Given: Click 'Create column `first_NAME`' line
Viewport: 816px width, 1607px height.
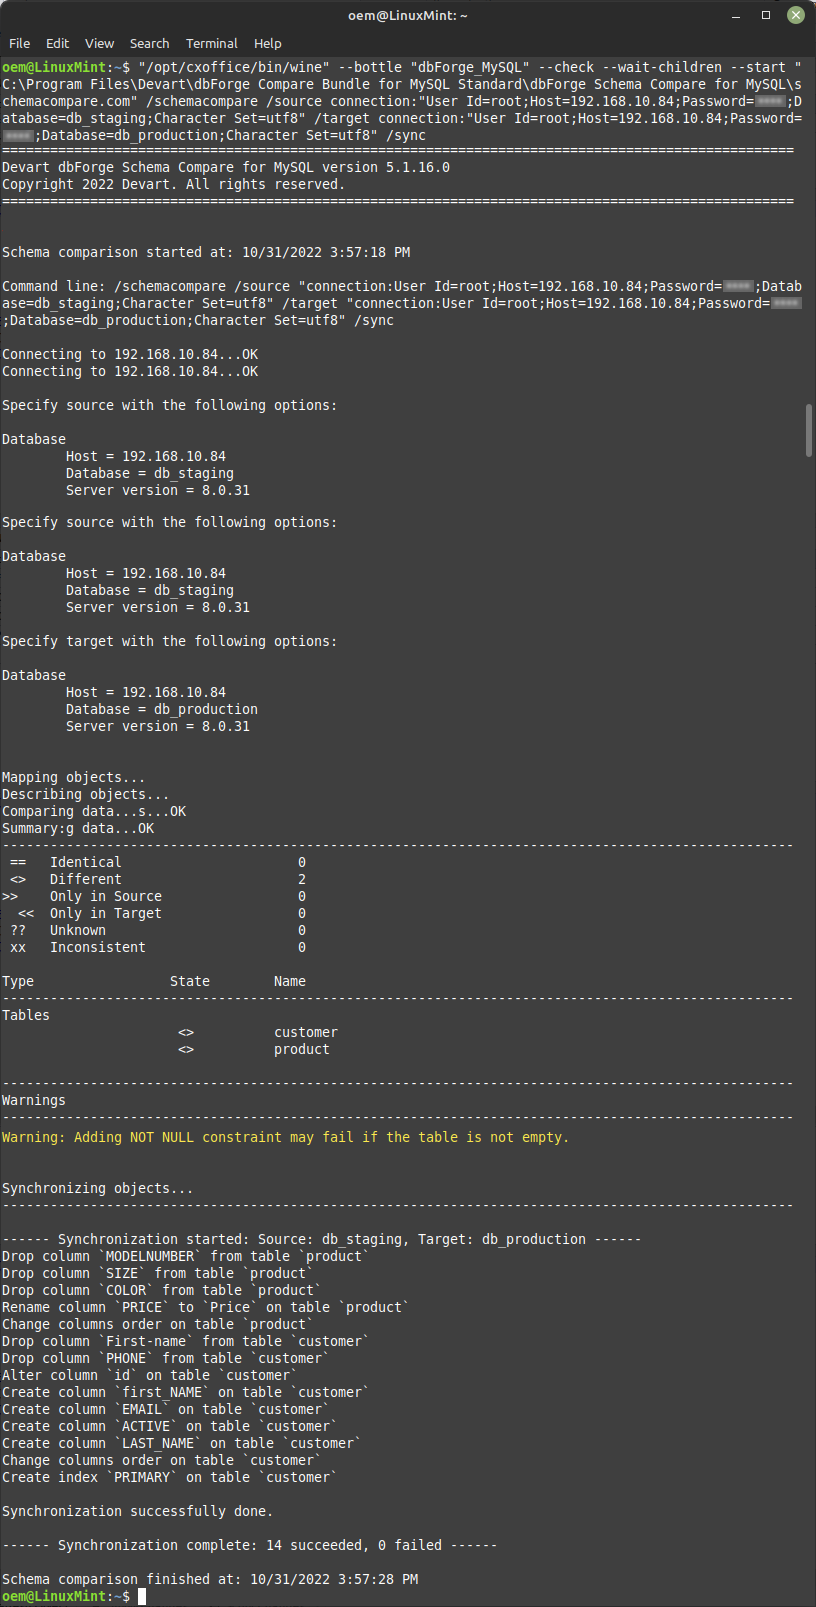Looking at the screenshot, I should pos(186,1392).
